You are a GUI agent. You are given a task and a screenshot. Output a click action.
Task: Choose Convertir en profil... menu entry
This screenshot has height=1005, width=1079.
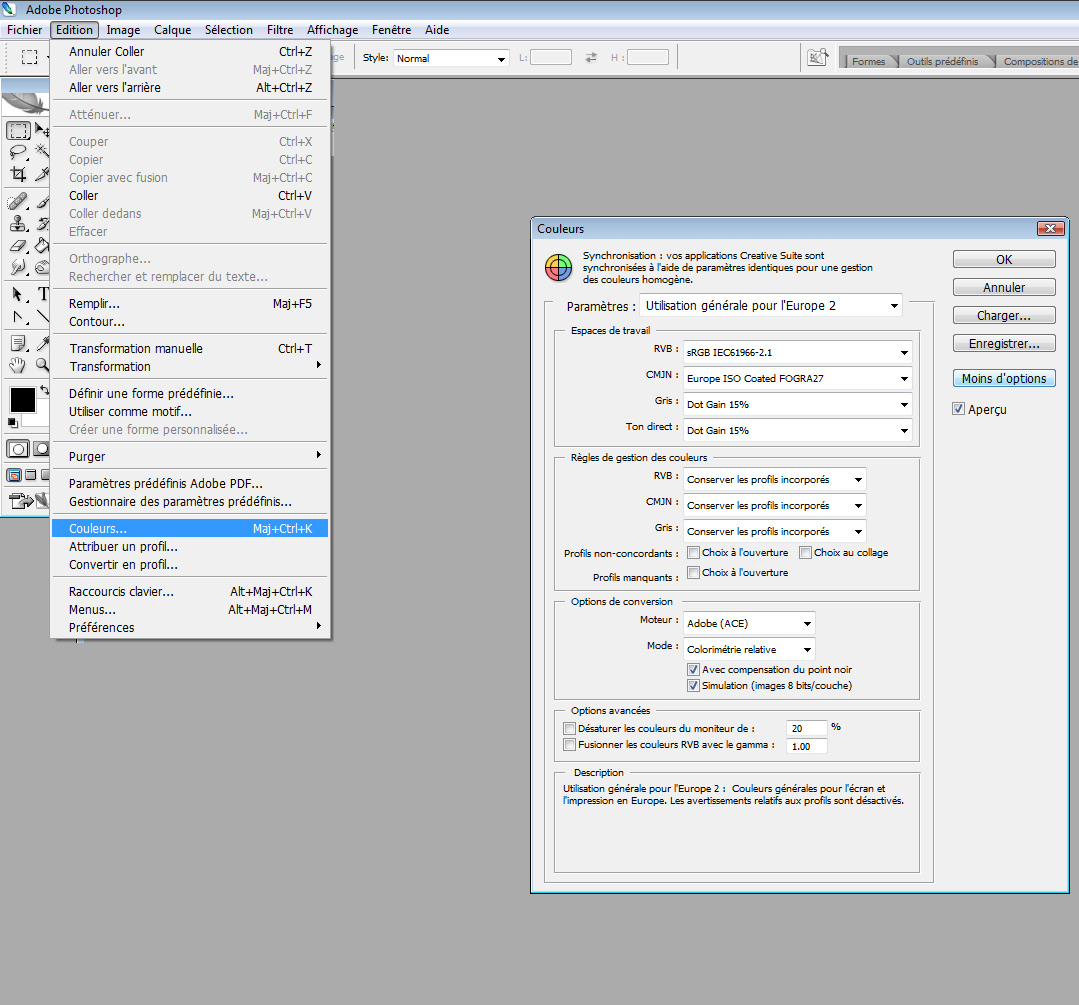(190, 564)
